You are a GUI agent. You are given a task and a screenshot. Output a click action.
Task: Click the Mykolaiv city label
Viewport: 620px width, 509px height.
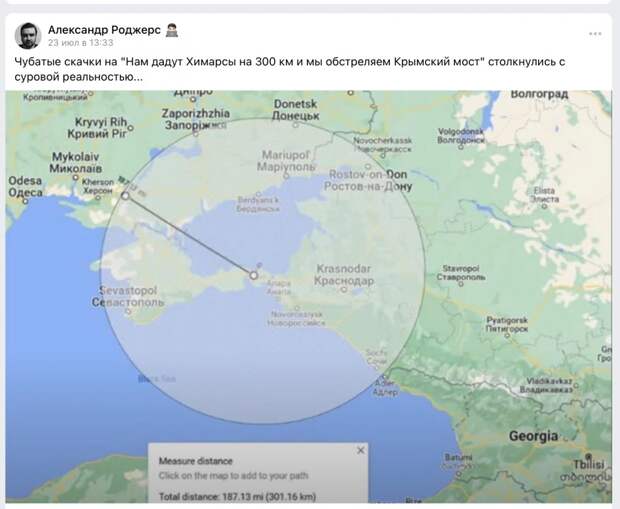tap(76, 163)
